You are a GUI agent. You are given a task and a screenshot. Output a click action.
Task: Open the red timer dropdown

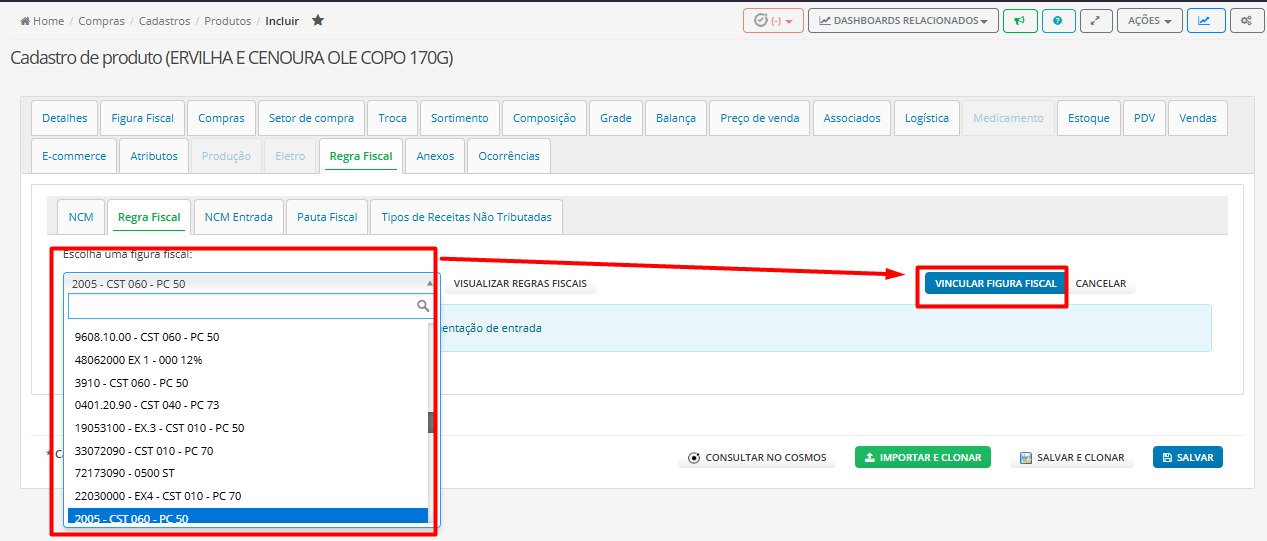coord(773,21)
